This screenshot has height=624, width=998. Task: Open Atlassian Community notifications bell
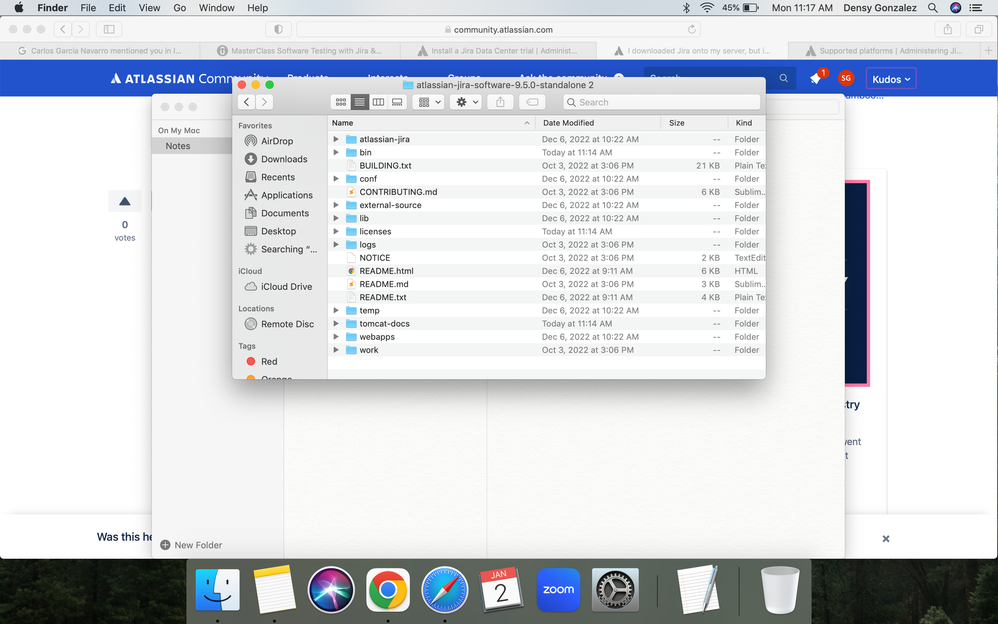(x=815, y=78)
